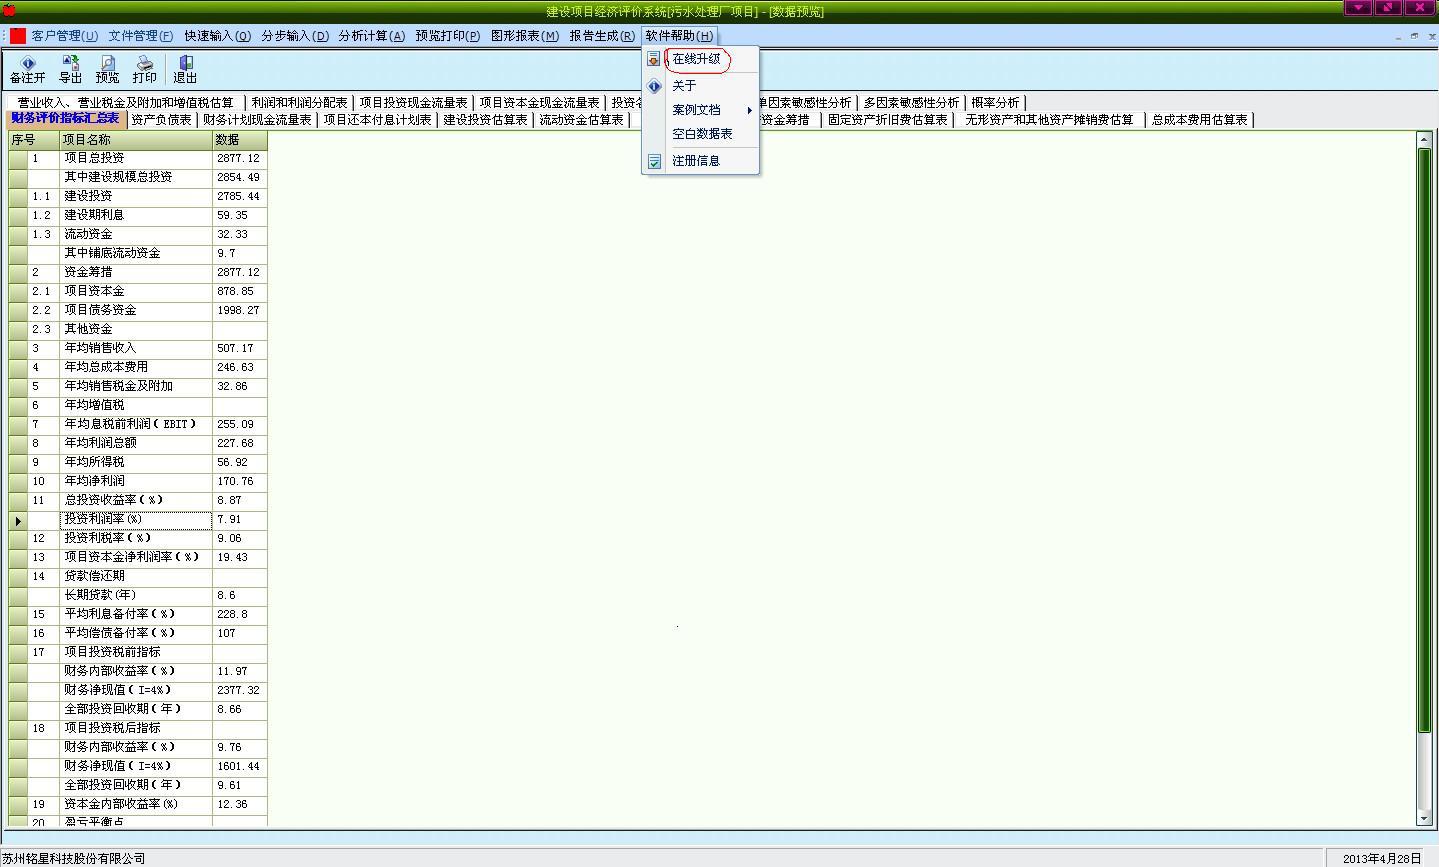Click the 投资利润率(%) selected cell
This screenshot has width=1439, height=867.
coord(136,519)
